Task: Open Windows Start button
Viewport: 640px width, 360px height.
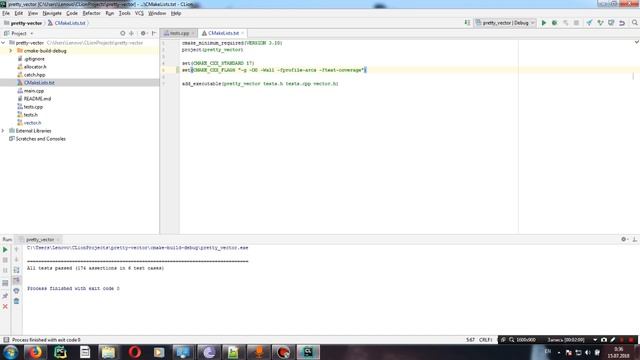Action: pyautogui.click(x=11, y=352)
